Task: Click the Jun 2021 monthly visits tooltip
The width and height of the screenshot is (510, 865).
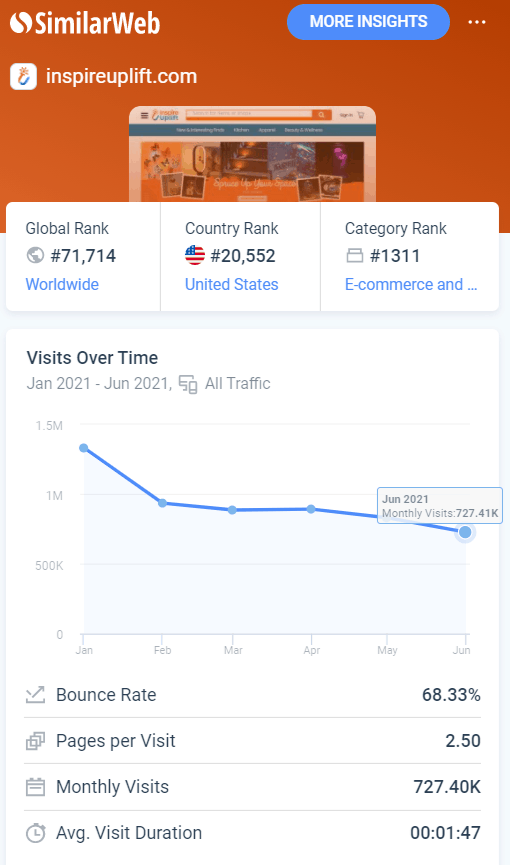Action: tap(440, 506)
